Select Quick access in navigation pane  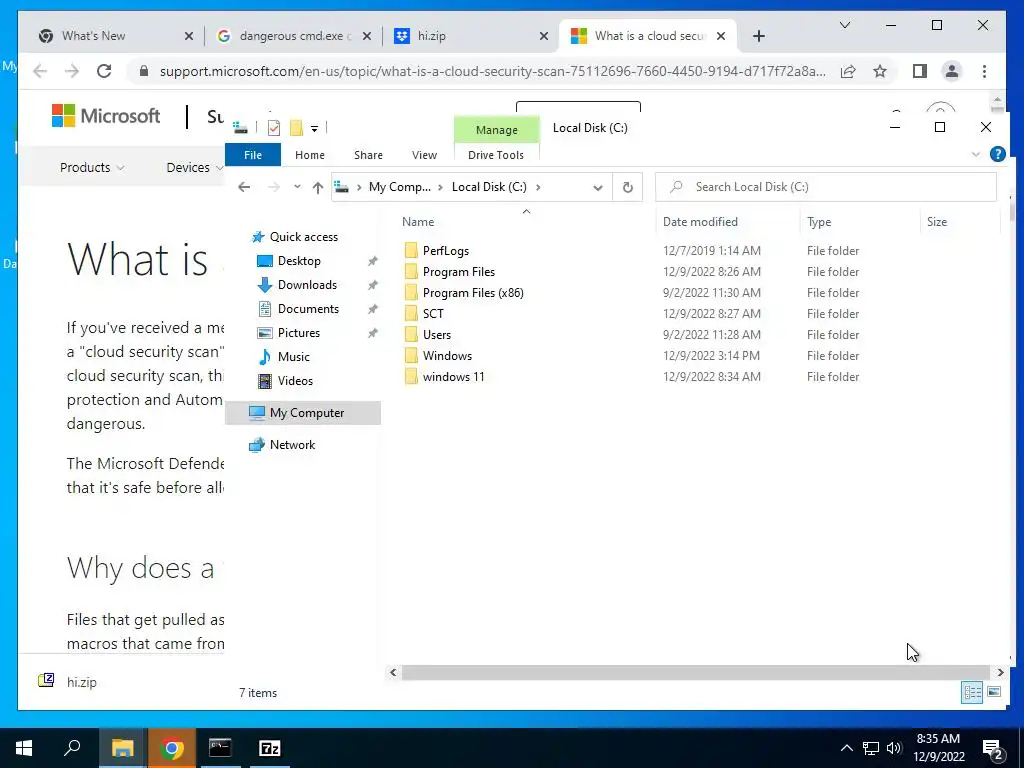(304, 237)
